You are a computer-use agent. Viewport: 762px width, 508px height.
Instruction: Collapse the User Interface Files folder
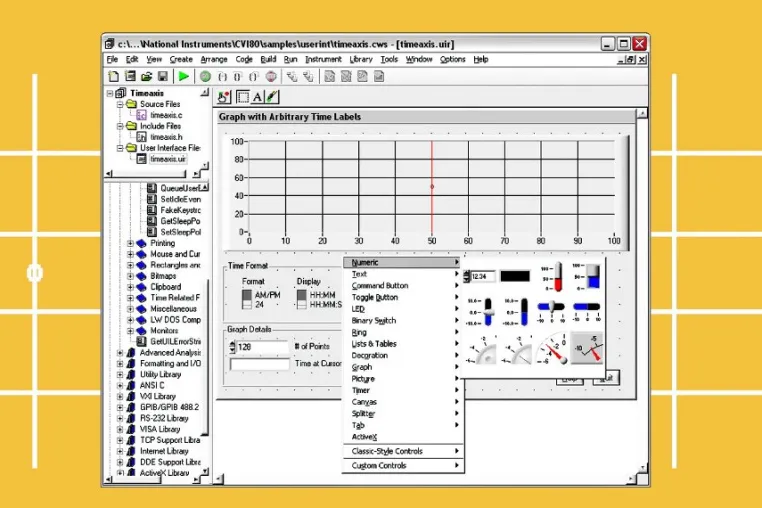(120, 148)
